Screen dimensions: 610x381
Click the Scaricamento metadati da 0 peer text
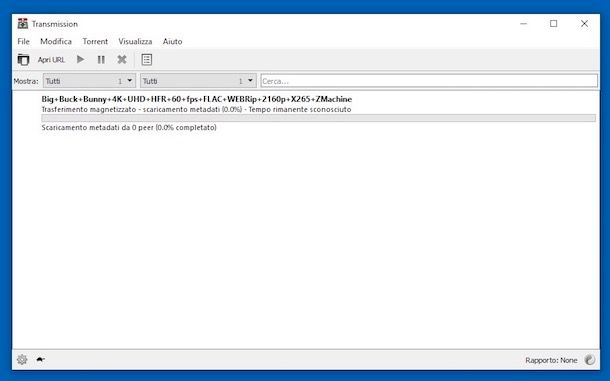129,127
